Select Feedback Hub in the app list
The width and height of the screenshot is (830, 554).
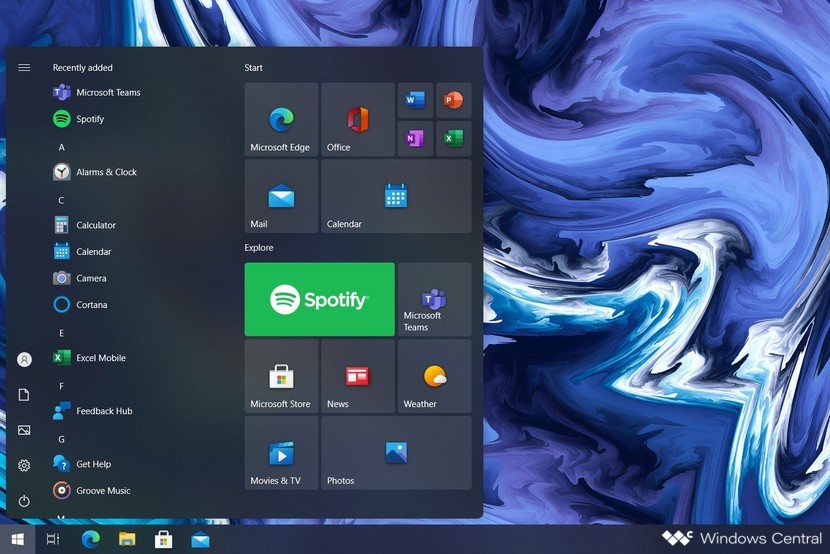pyautogui.click(x=104, y=411)
